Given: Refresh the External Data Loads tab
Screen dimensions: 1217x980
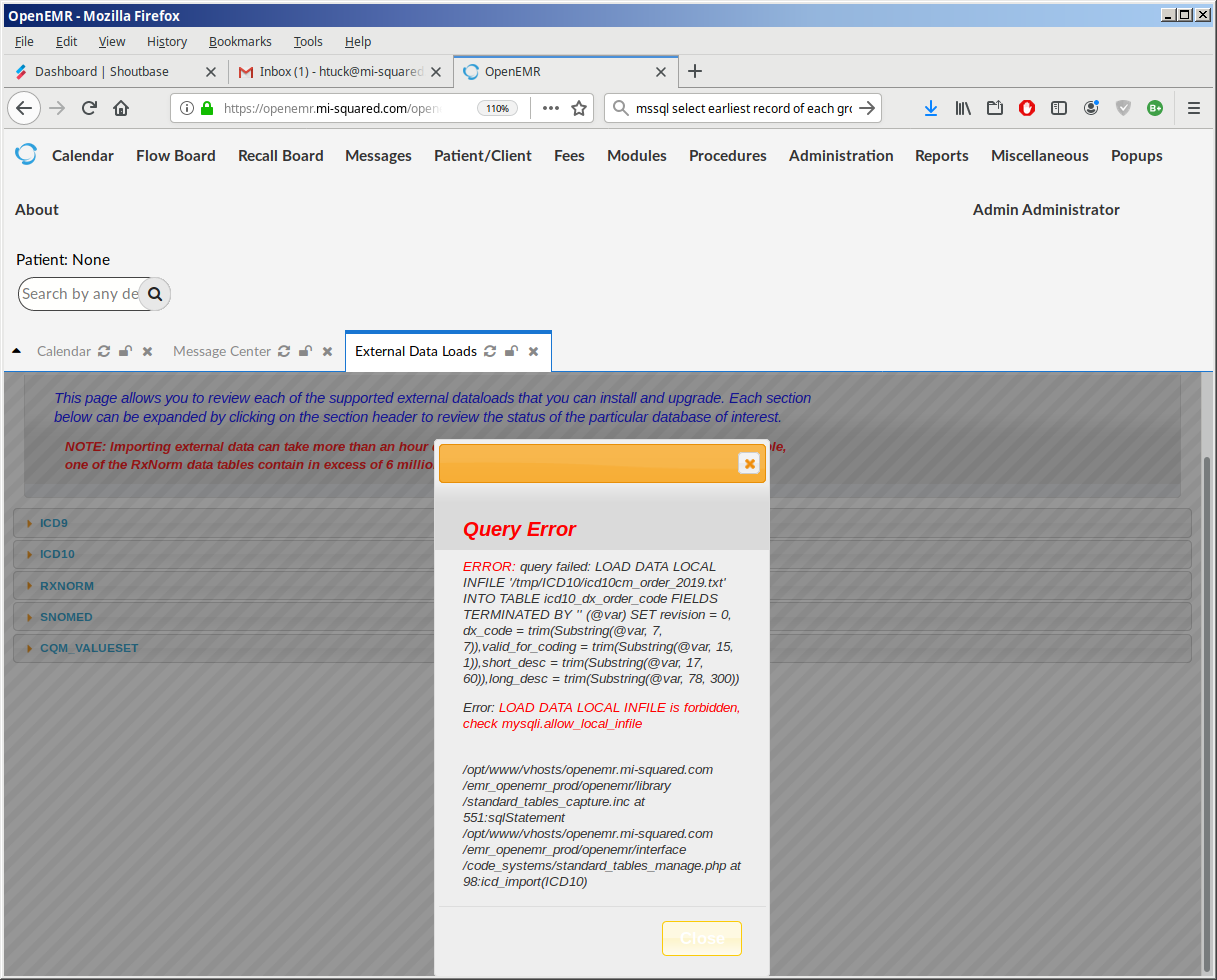Looking at the screenshot, I should [490, 351].
